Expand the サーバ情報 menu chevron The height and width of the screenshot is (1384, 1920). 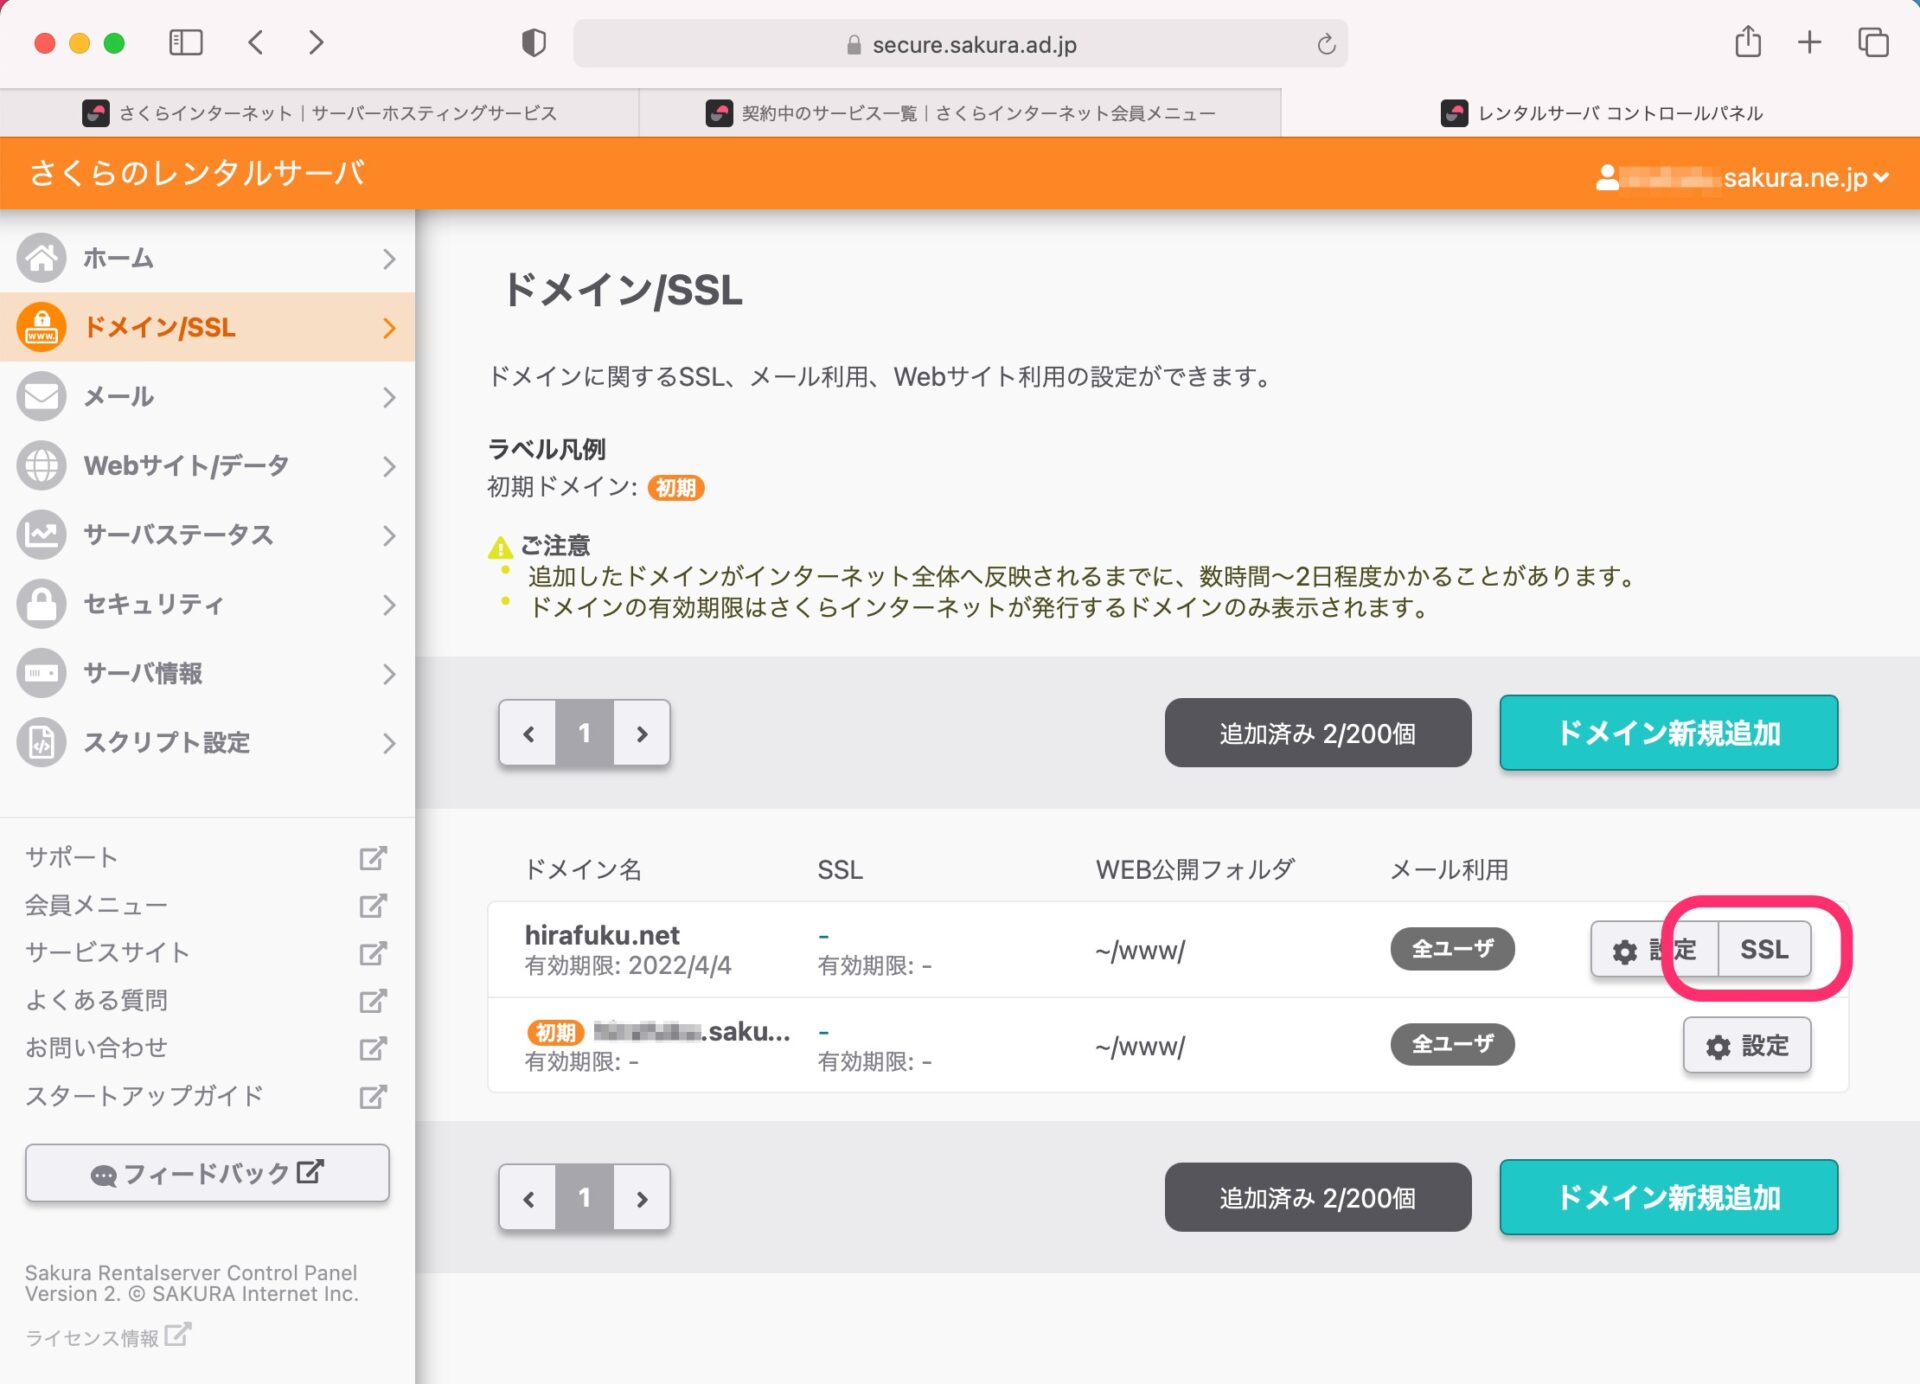(x=389, y=674)
